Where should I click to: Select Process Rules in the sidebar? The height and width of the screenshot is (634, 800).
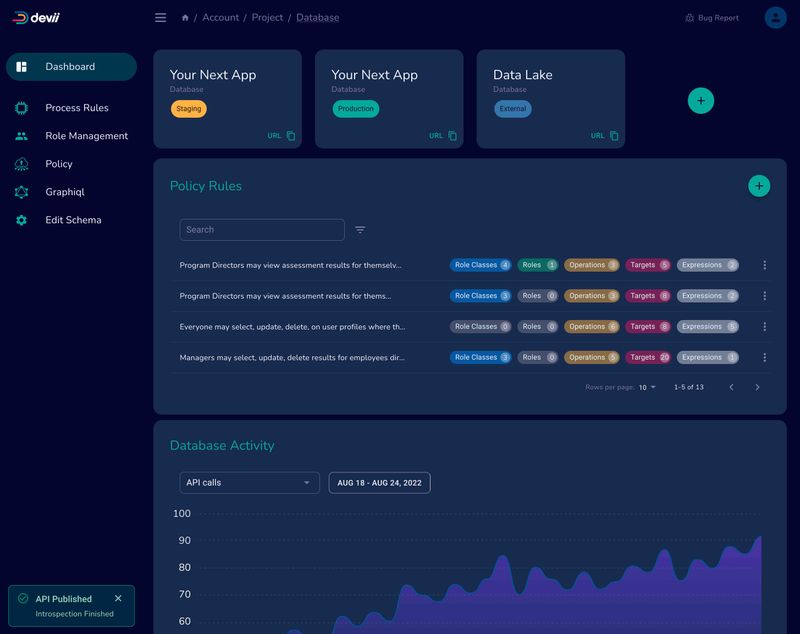pyautogui.click(x=74, y=108)
